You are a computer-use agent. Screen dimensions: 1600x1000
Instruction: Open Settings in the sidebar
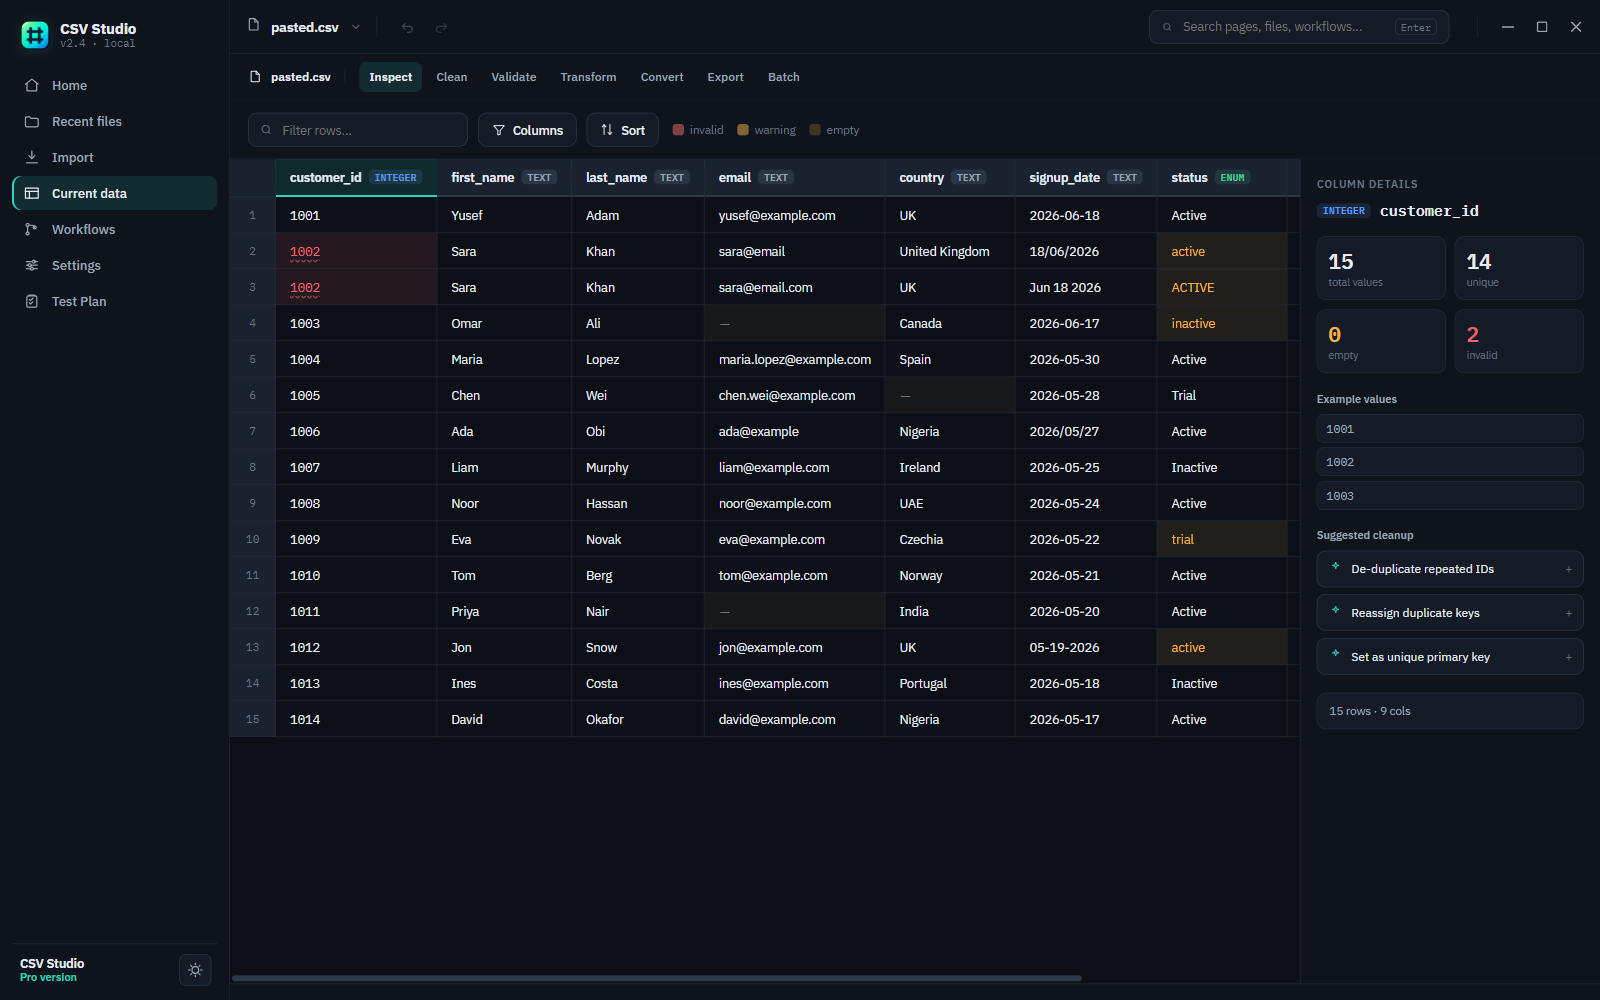point(114,265)
